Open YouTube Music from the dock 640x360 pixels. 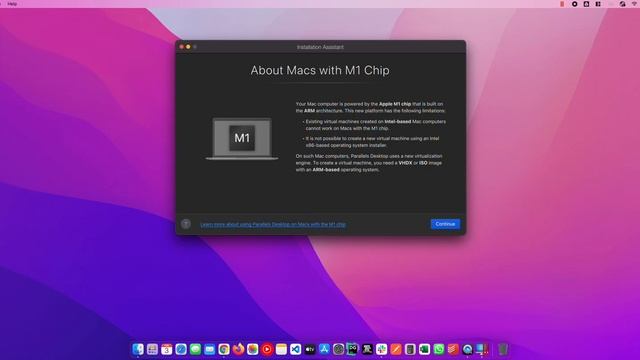pos(267,349)
